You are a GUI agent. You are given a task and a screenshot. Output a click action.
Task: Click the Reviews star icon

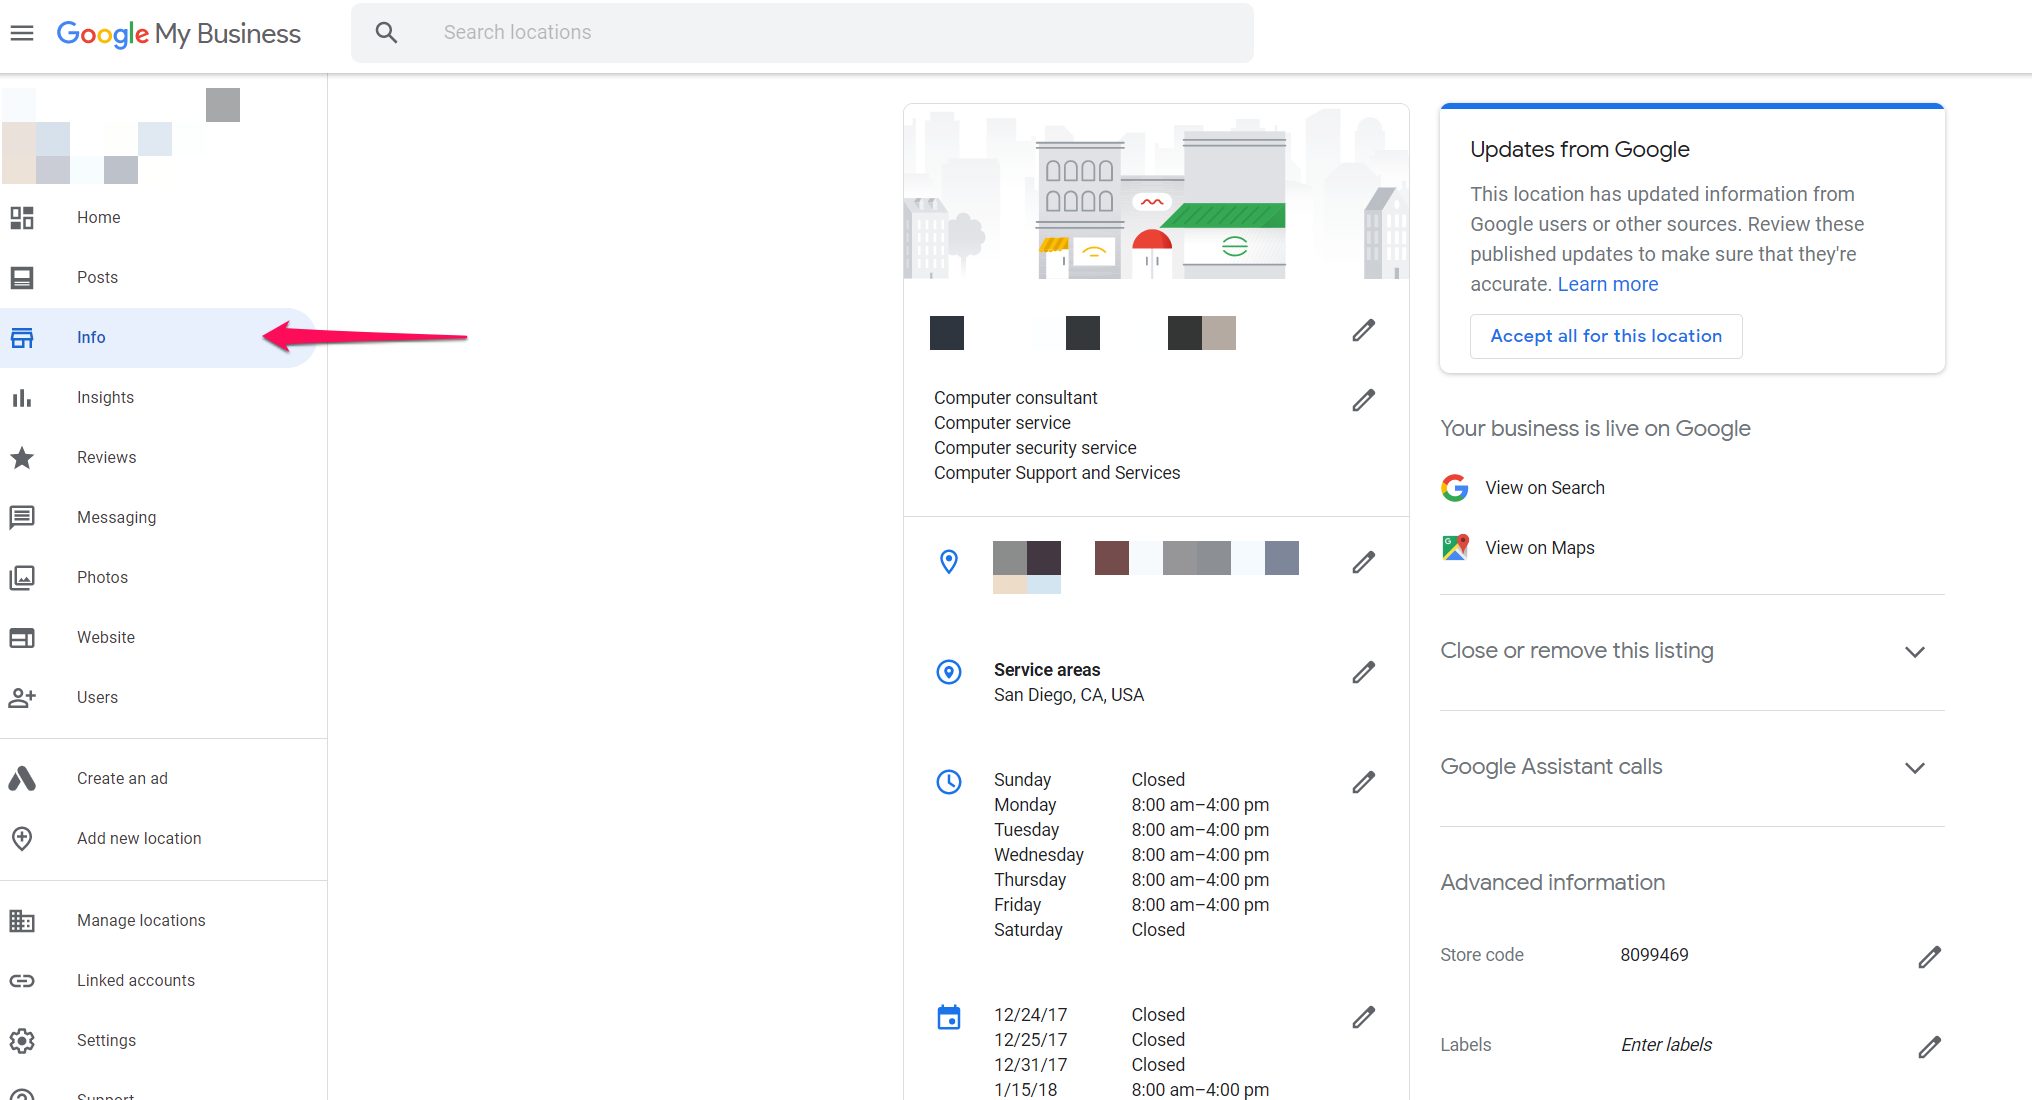point(22,457)
